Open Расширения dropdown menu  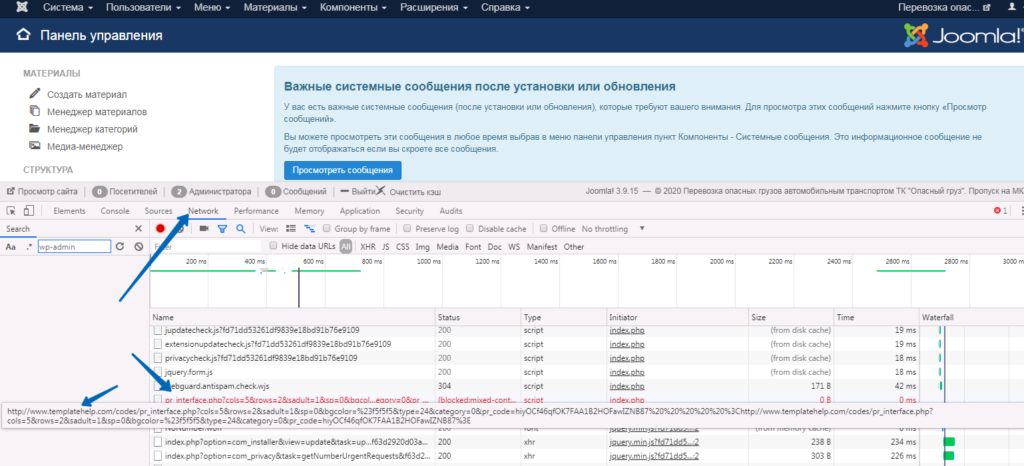(x=434, y=8)
